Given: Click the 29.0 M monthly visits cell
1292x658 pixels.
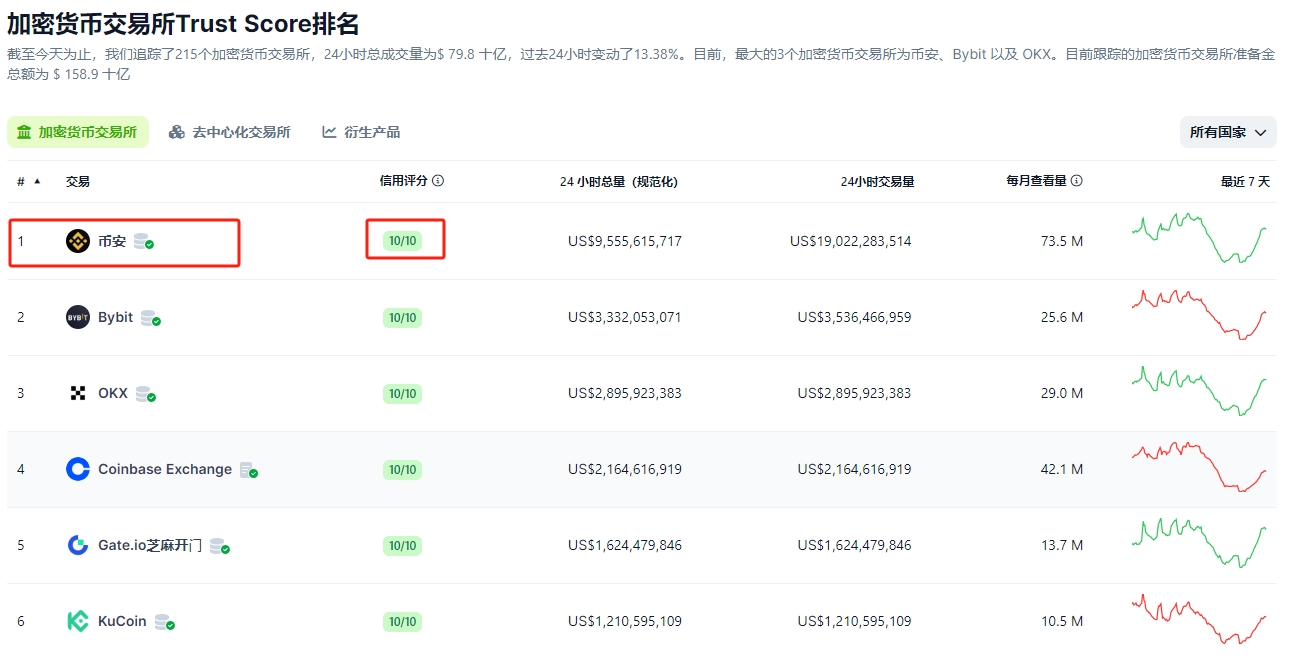Looking at the screenshot, I should pyautogui.click(x=1062, y=393).
